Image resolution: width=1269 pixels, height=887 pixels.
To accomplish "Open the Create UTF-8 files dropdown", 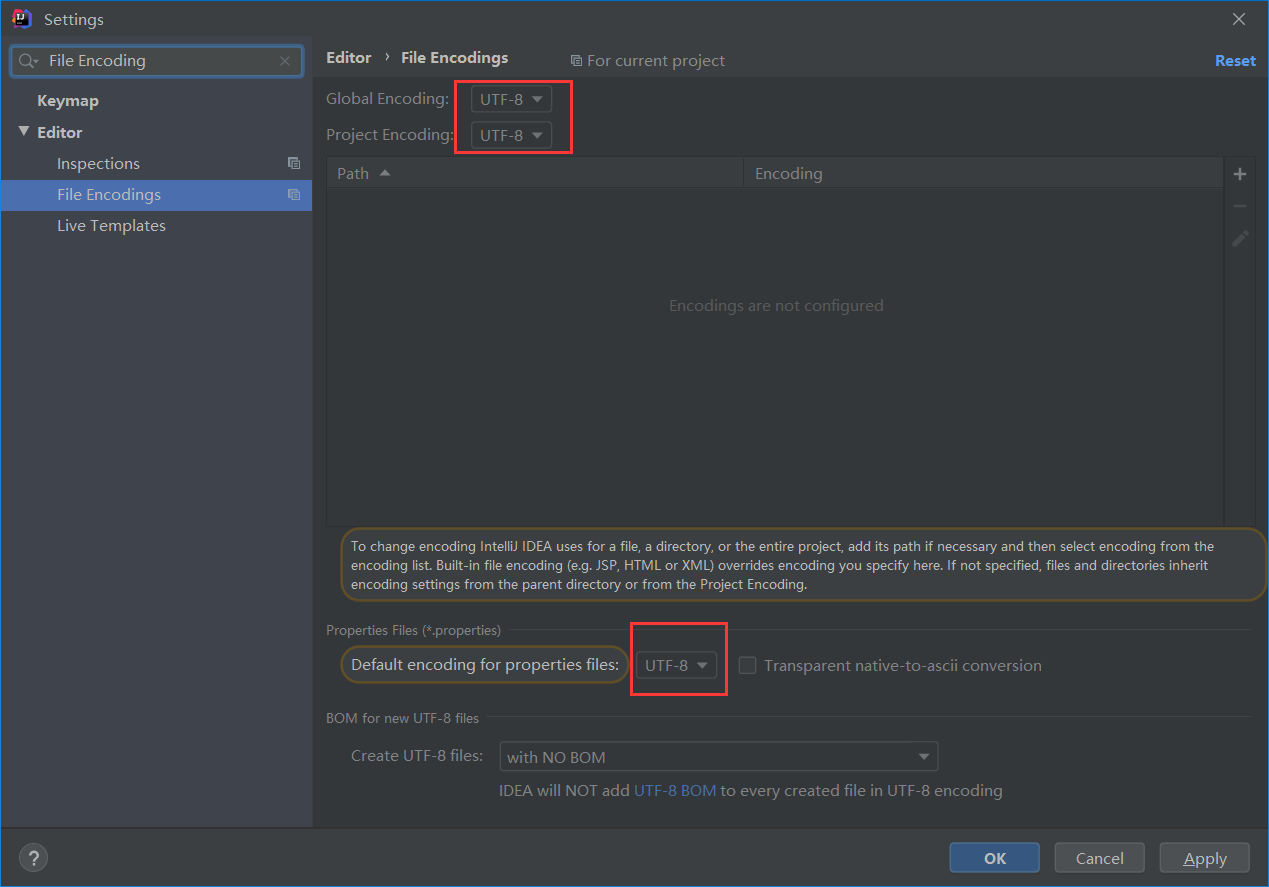I will click(x=718, y=756).
